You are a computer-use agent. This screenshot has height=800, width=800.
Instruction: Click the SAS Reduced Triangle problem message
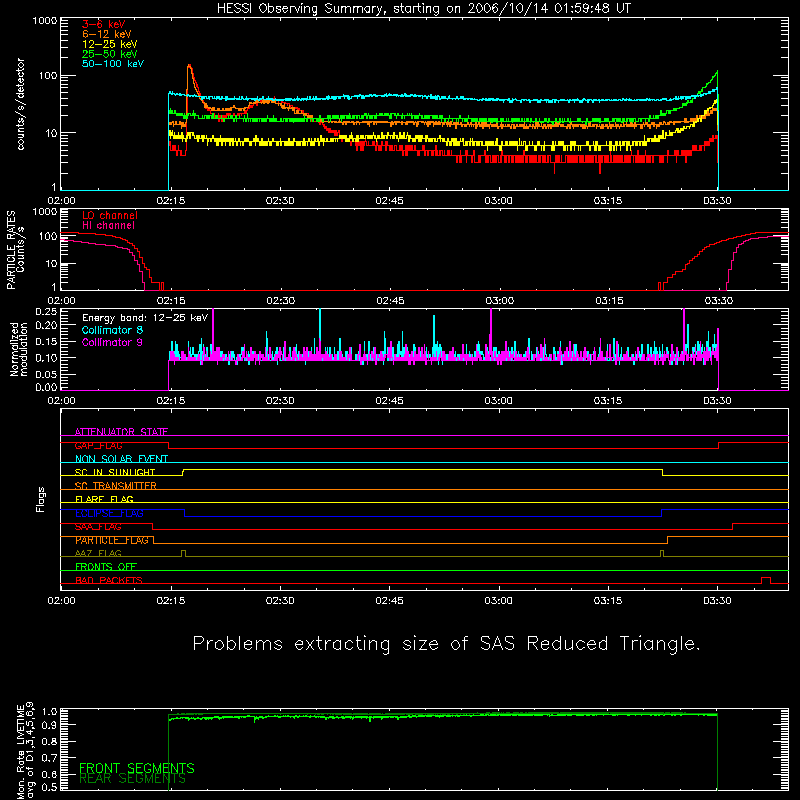pos(446,644)
